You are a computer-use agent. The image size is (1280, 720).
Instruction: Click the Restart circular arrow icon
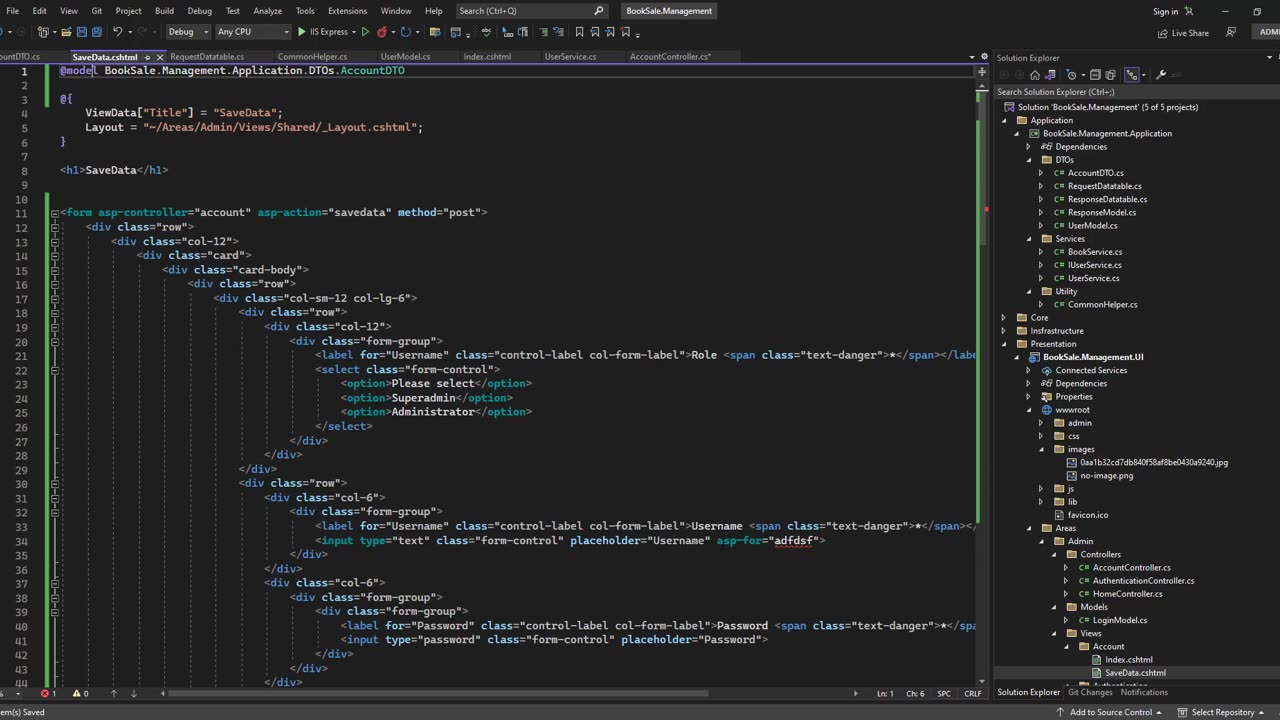click(405, 32)
